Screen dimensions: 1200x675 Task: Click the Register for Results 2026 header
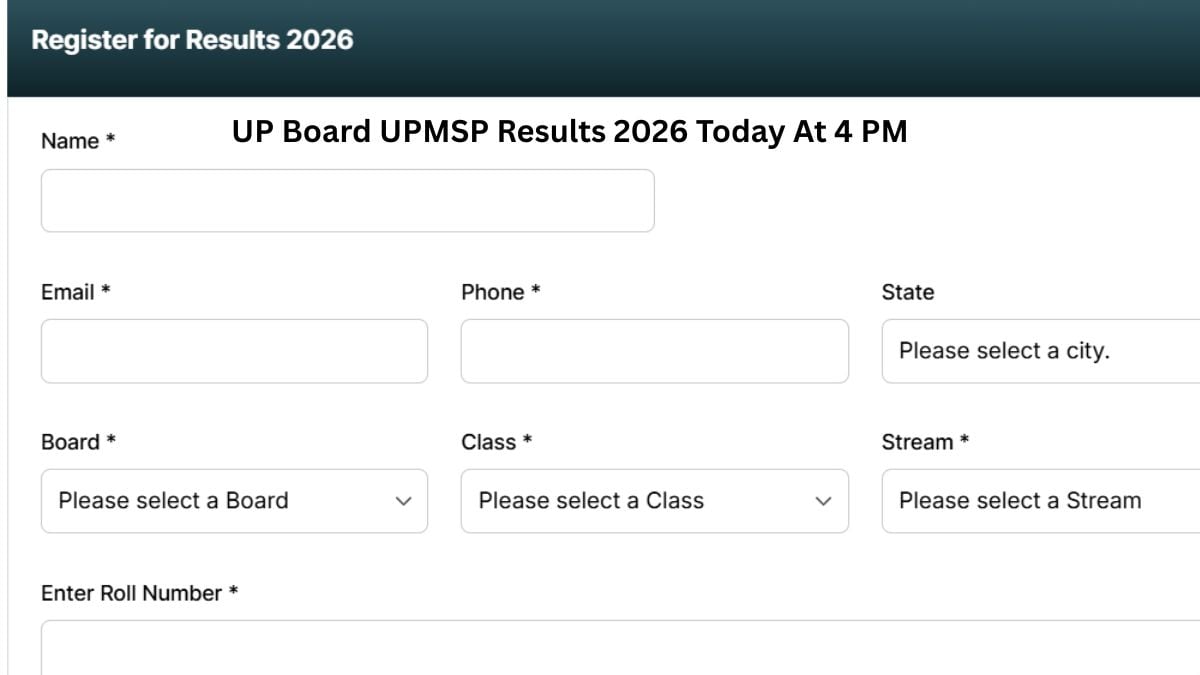point(192,40)
